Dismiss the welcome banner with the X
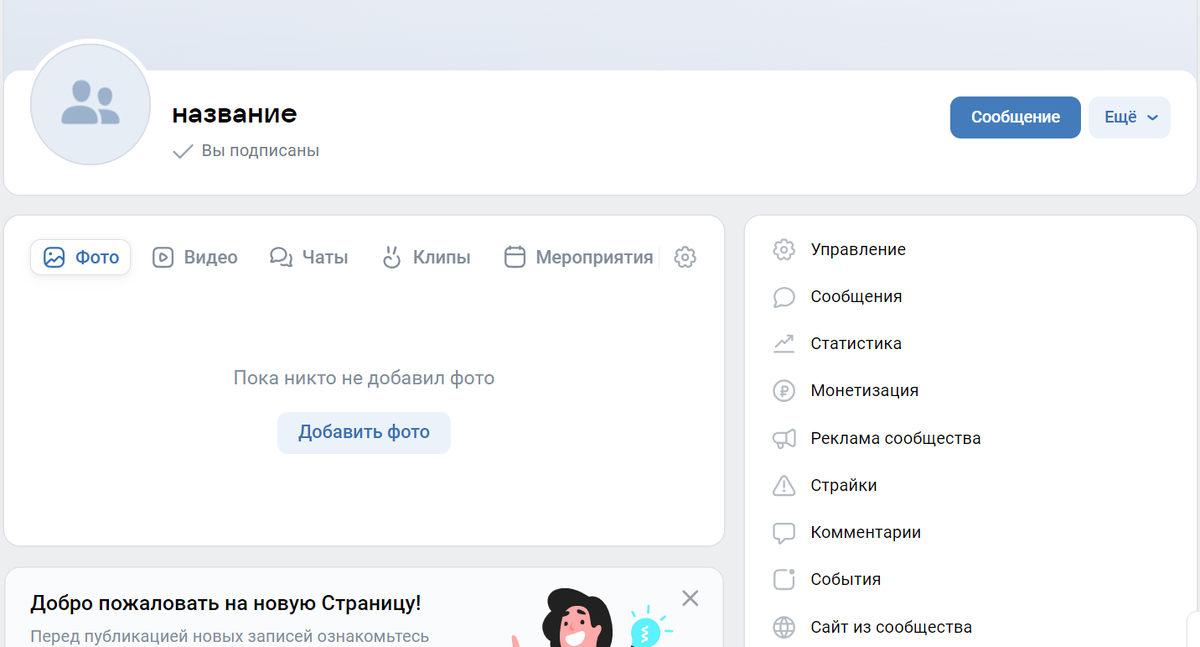The height and width of the screenshot is (647, 1200). [690, 598]
